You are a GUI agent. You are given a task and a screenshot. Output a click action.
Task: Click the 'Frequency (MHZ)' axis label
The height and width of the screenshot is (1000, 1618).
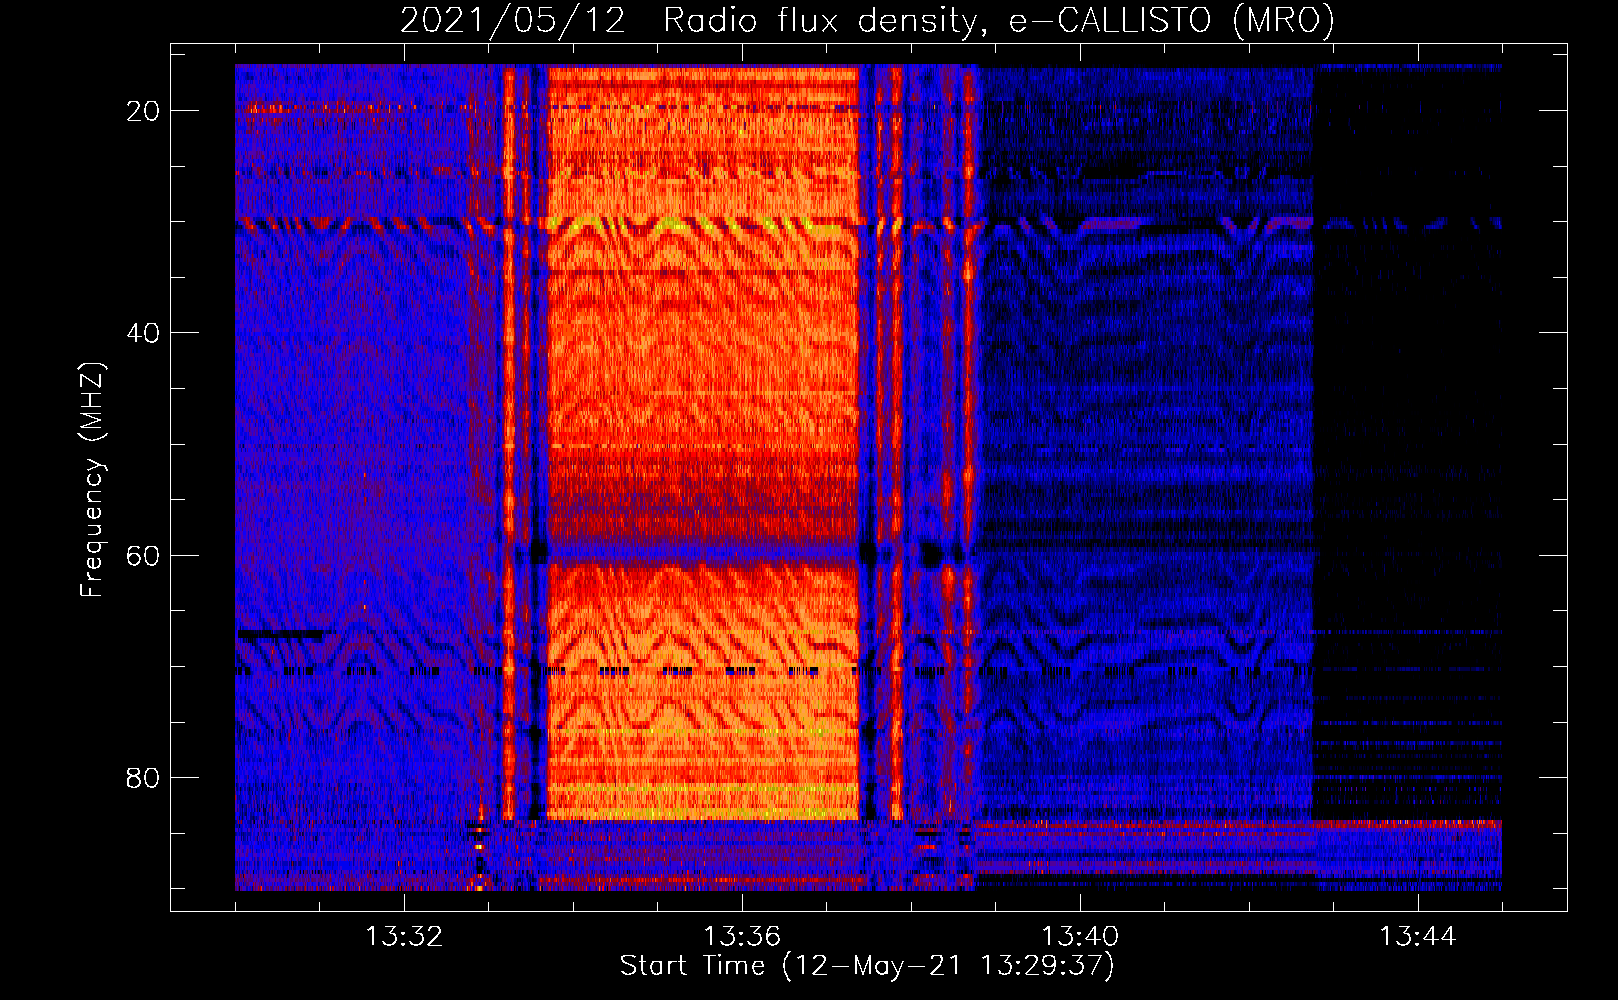point(92,480)
